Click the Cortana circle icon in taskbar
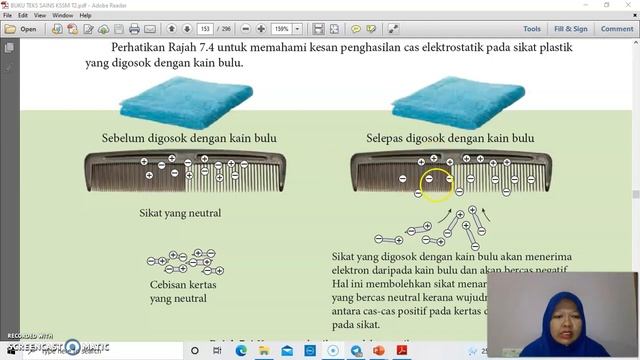Screen dimensions: 640x360 click(x=195, y=351)
